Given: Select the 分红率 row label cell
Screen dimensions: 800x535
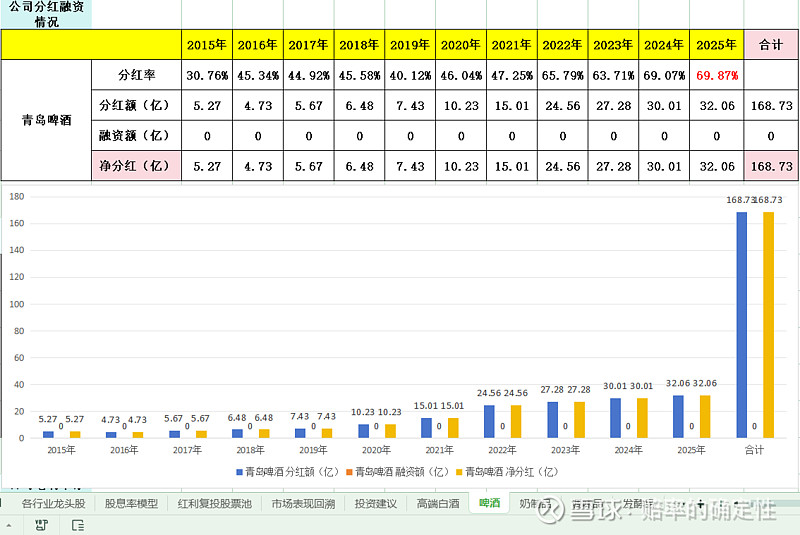Looking at the screenshot, I should point(136,75).
